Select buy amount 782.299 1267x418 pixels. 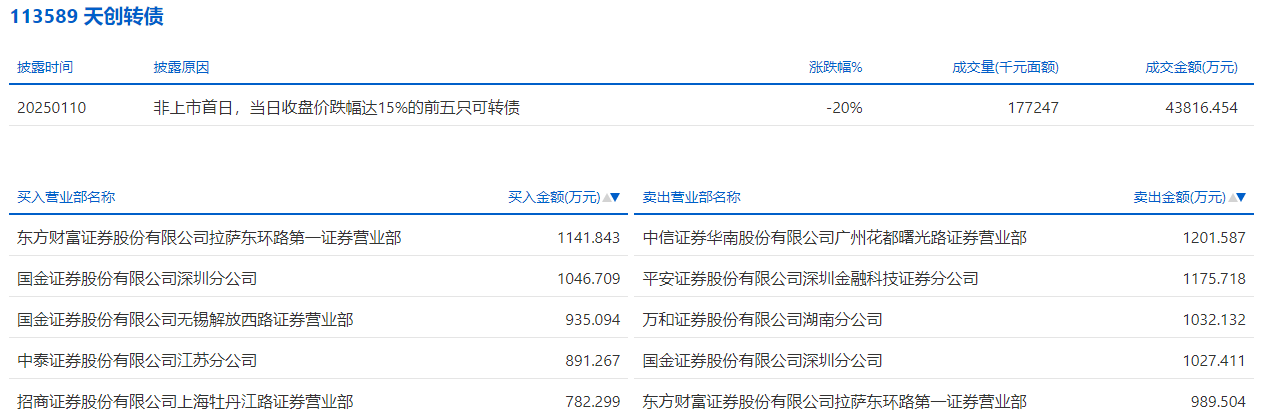[593, 402]
